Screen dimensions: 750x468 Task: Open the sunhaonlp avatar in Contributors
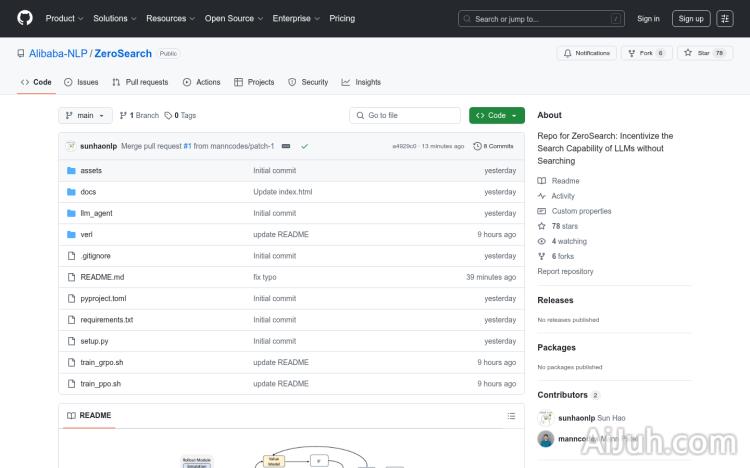pyautogui.click(x=546, y=418)
